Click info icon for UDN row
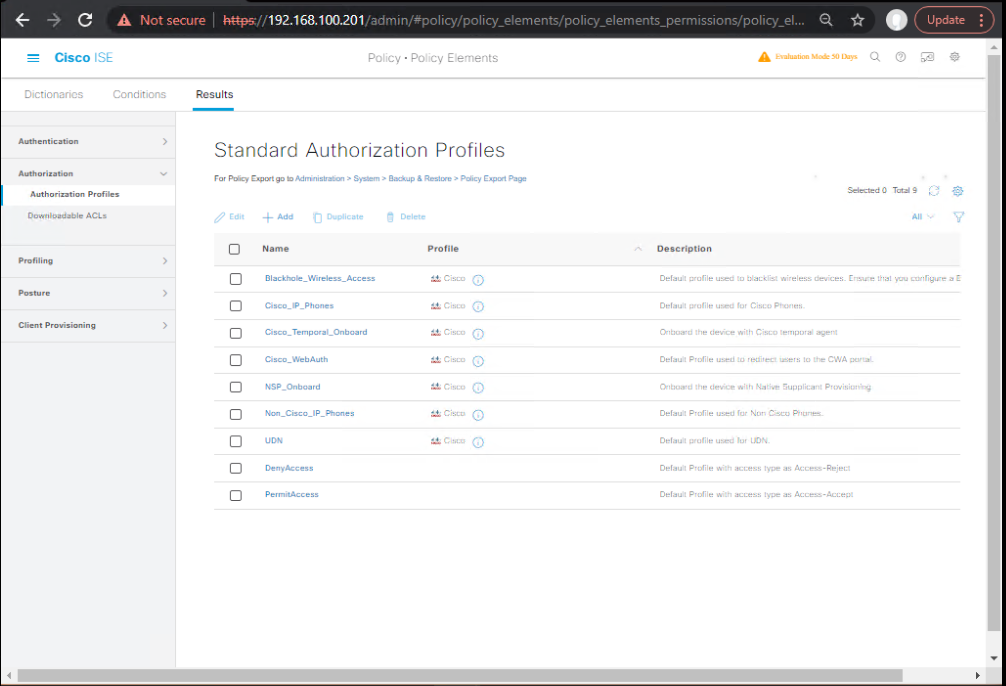 point(478,442)
